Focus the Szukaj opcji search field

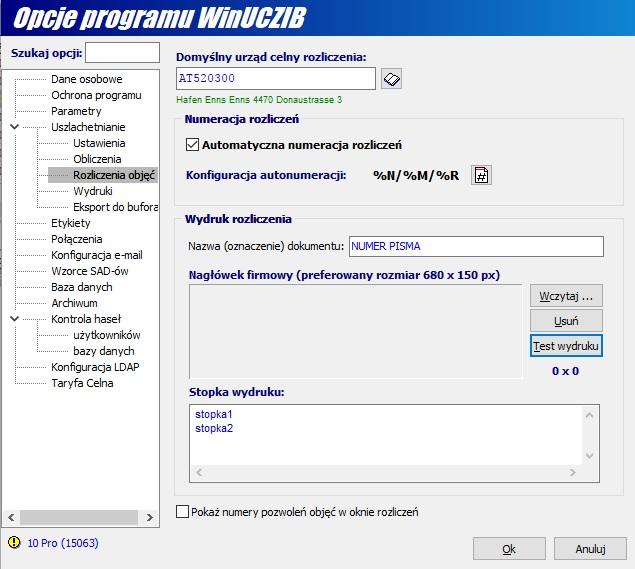click(122, 53)
